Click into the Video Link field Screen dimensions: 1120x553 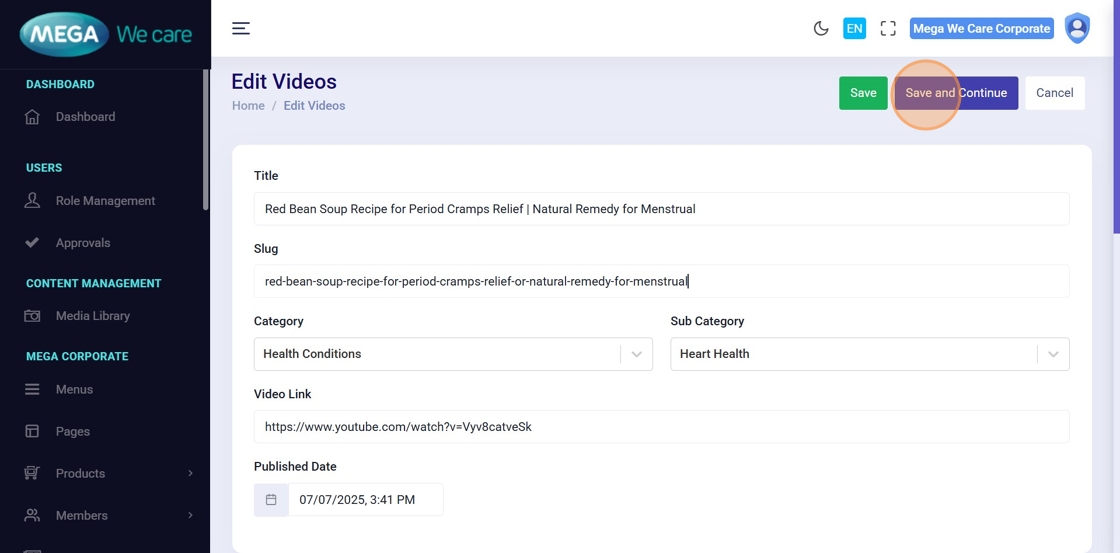coord(661,427)
